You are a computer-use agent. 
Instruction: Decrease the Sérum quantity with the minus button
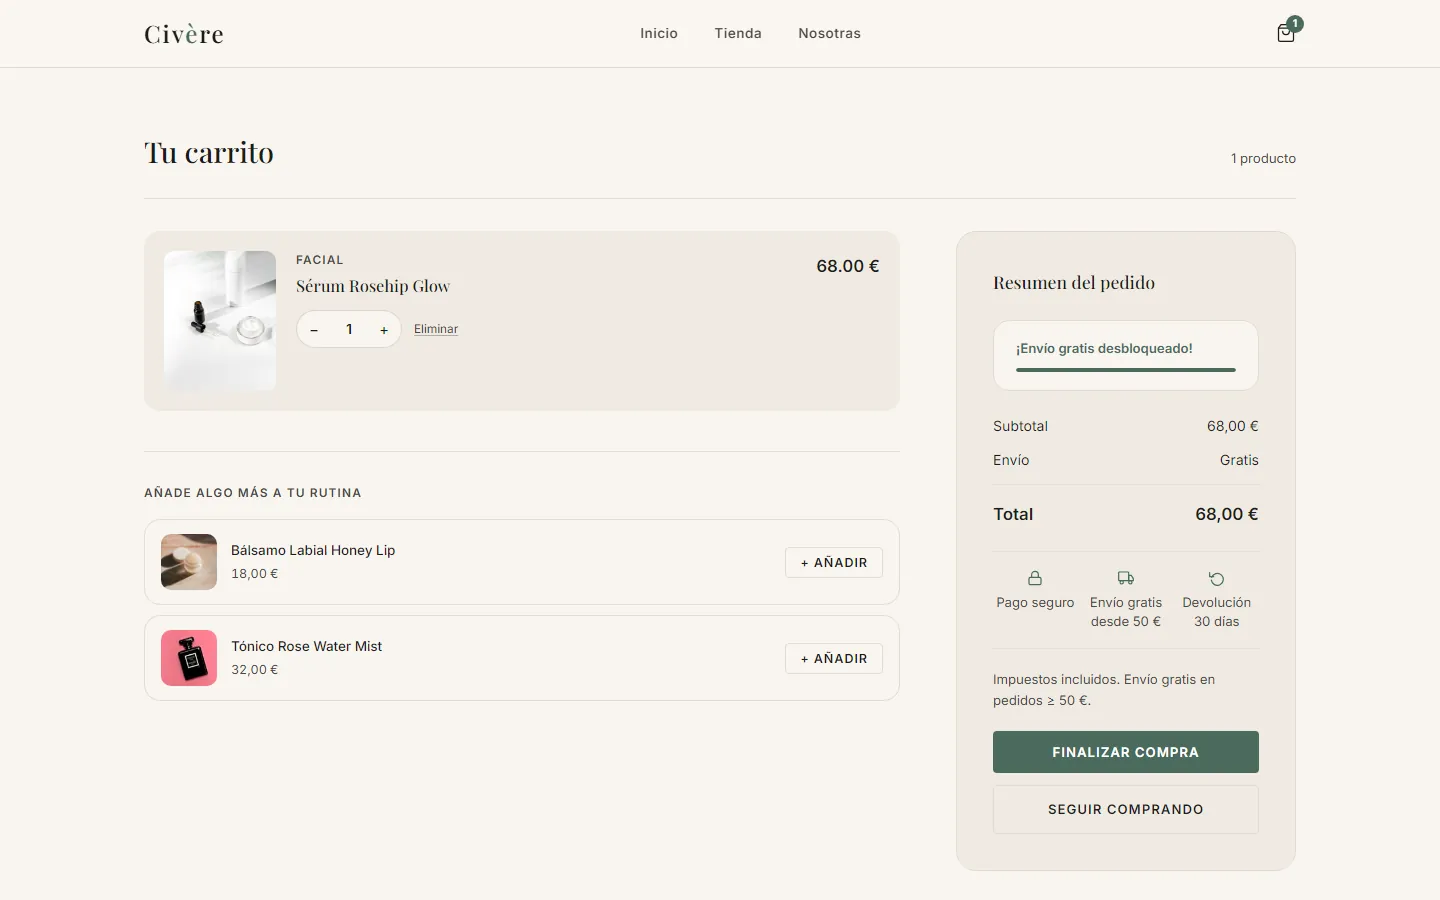pyautogui.click(x=314, y=329)
